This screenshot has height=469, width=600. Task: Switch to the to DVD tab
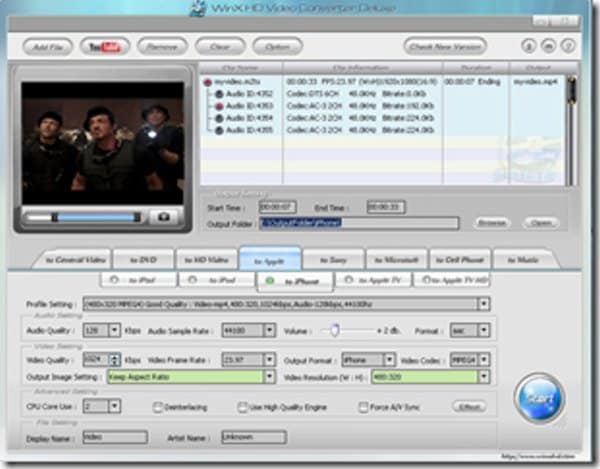pyautogui.click(x=143, y=260)
